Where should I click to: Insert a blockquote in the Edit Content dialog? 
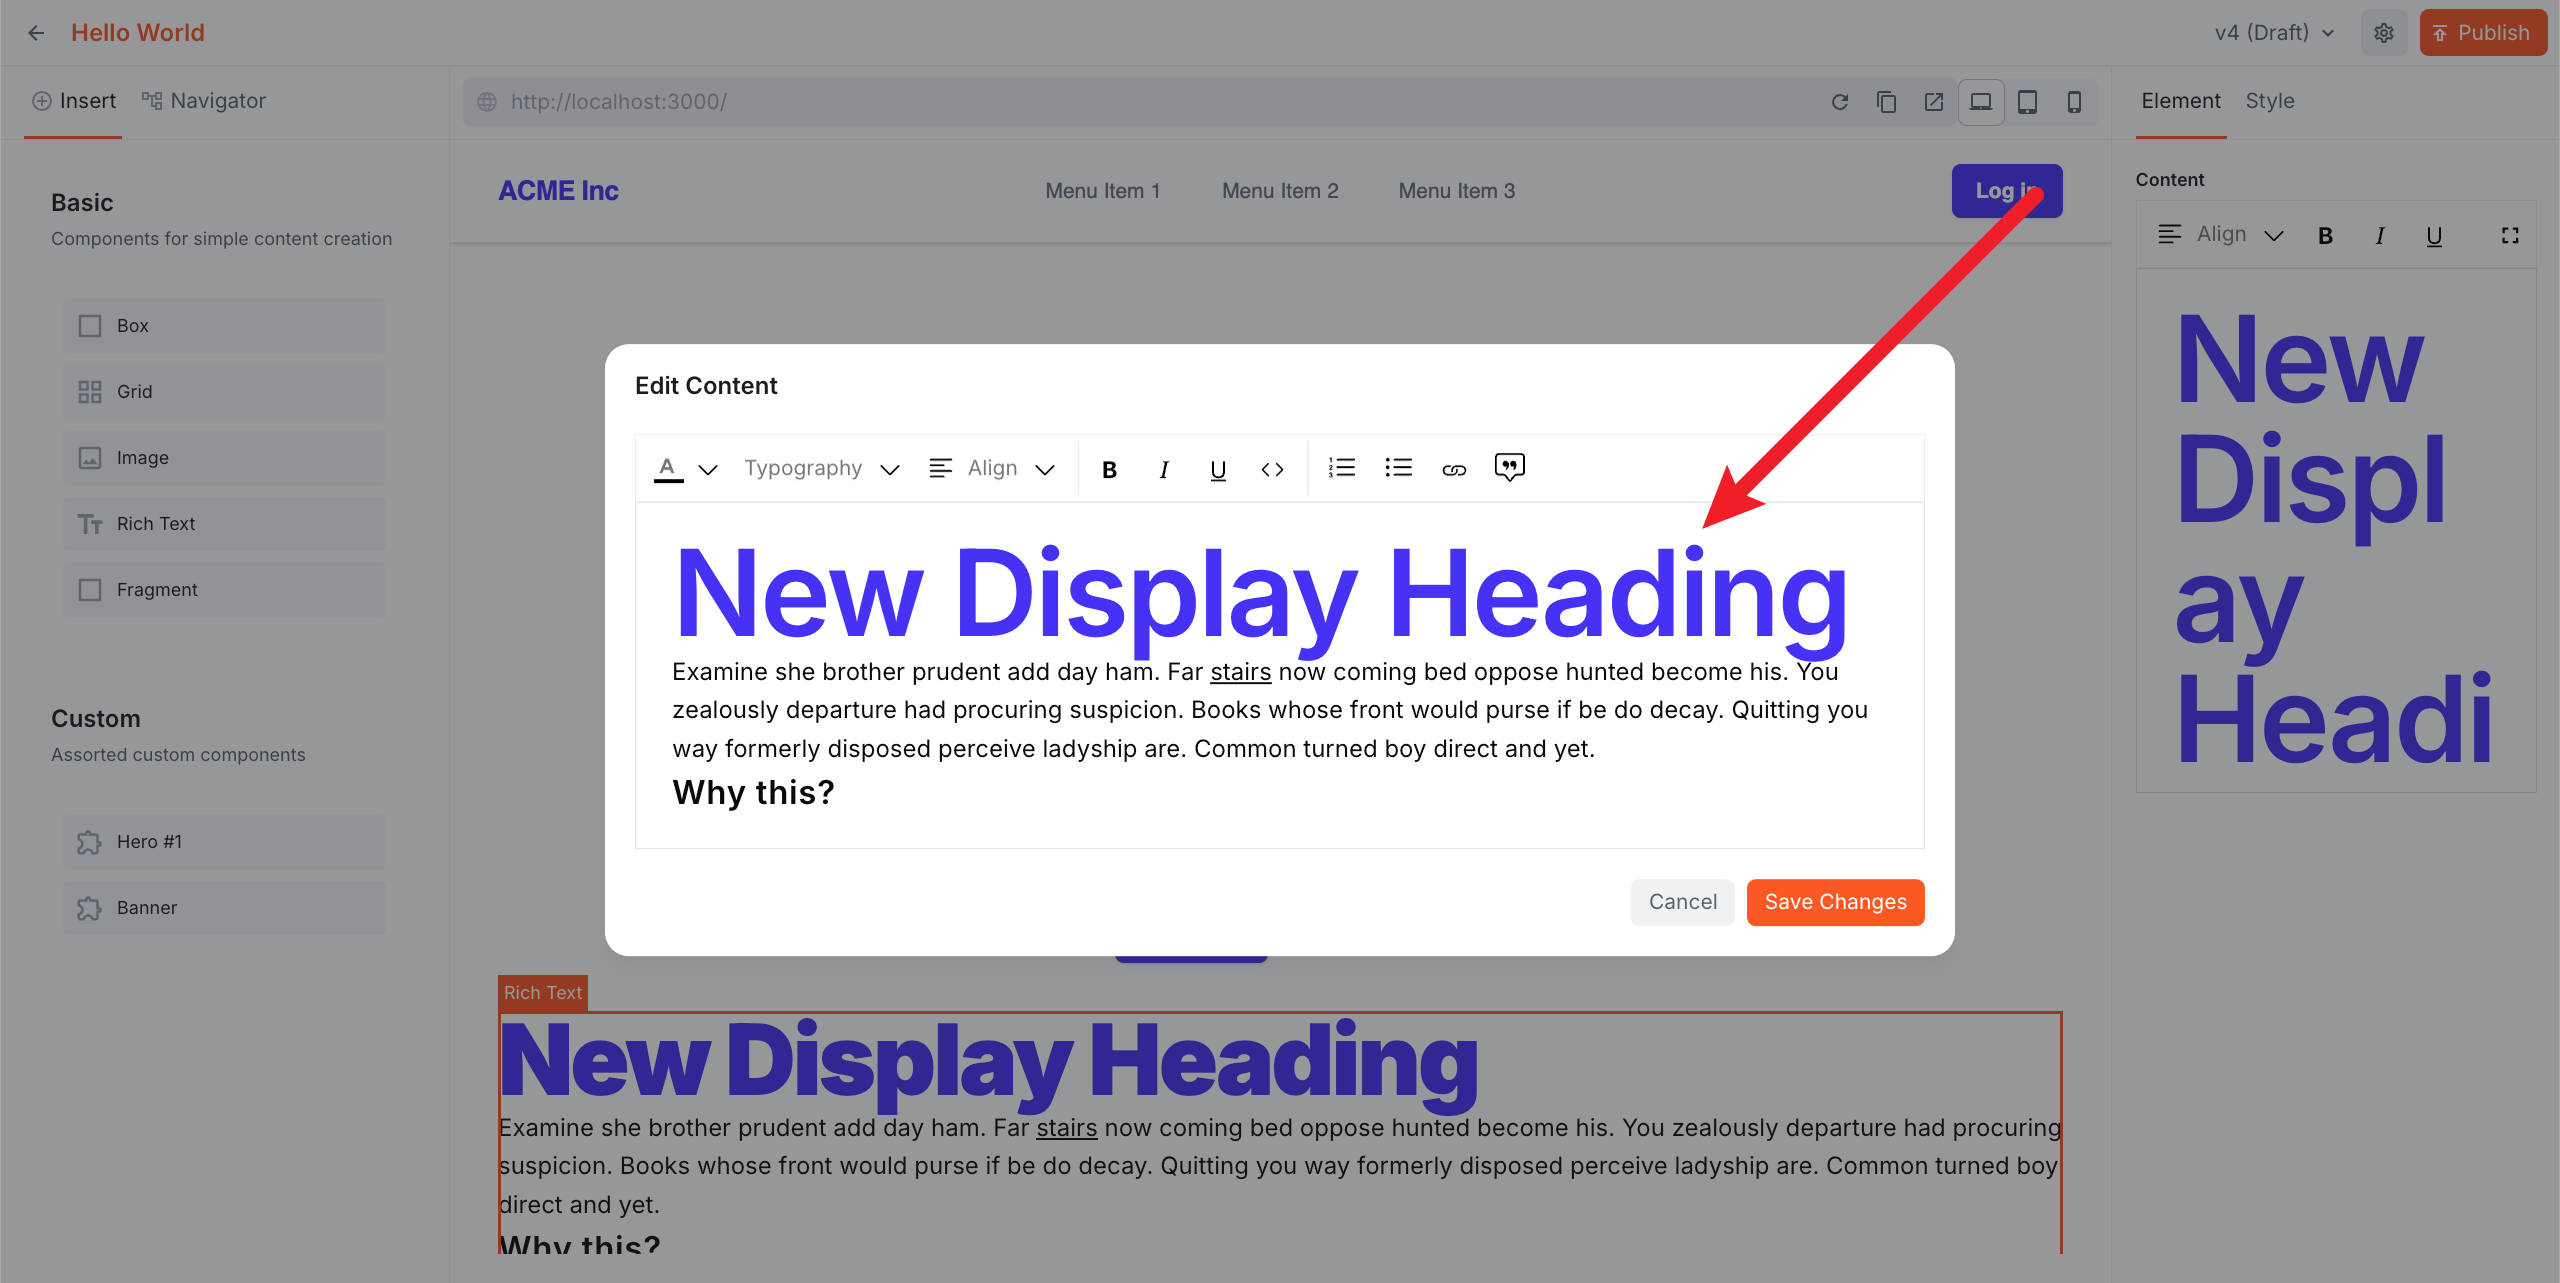(1510, 466)
